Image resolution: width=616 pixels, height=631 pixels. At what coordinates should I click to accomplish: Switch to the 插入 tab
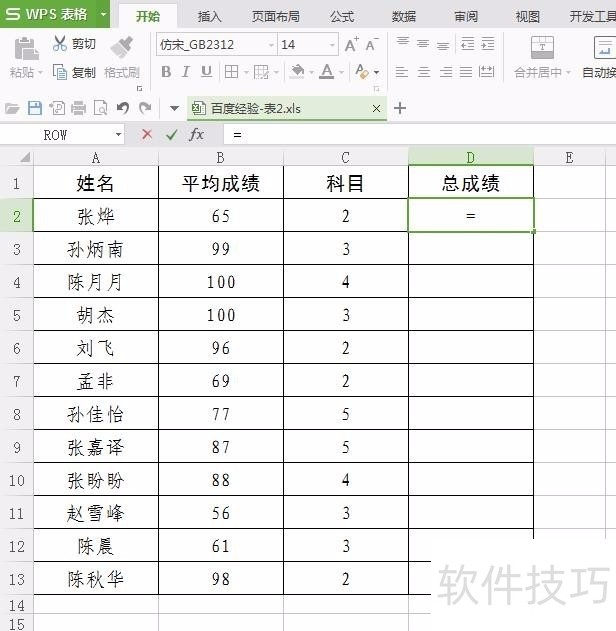(x=209, y=16)
